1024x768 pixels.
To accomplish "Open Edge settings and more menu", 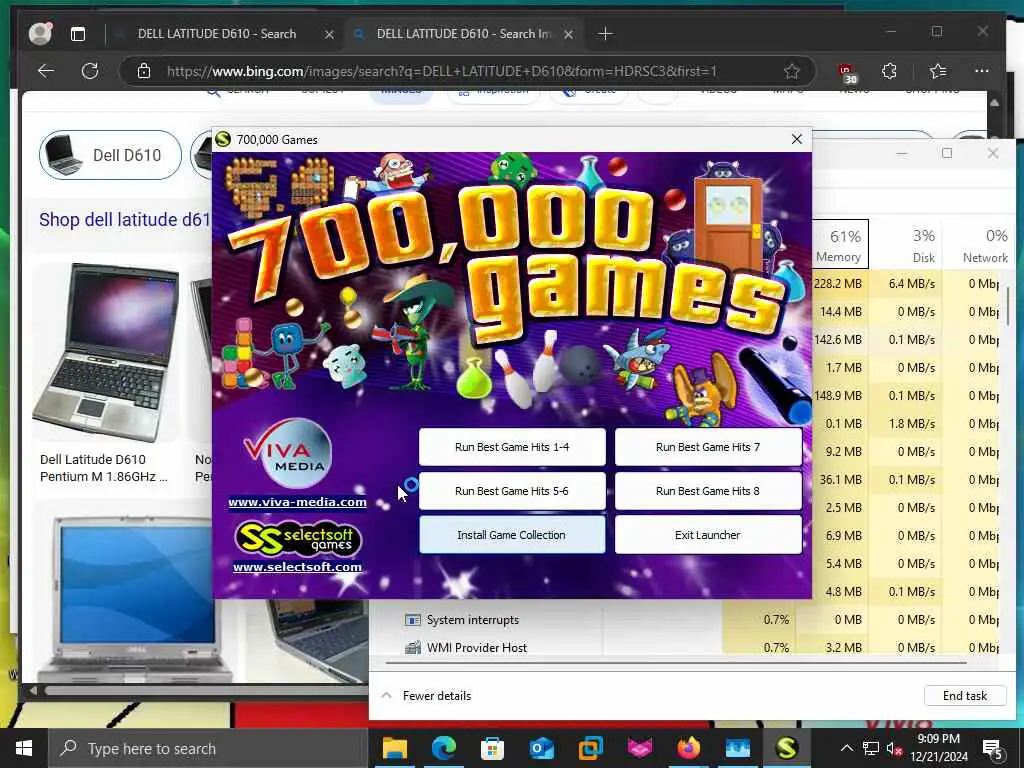I will [x=982, y=71].
